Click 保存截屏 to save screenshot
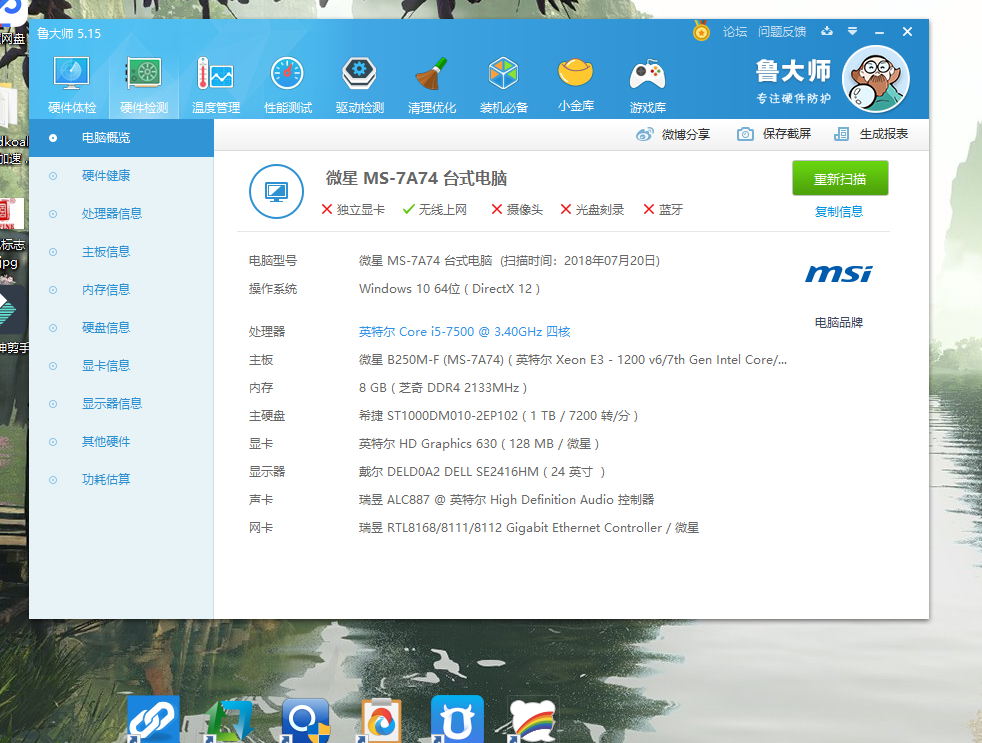The width and height of the screenshot is (982, 743). tap(774, 134)
